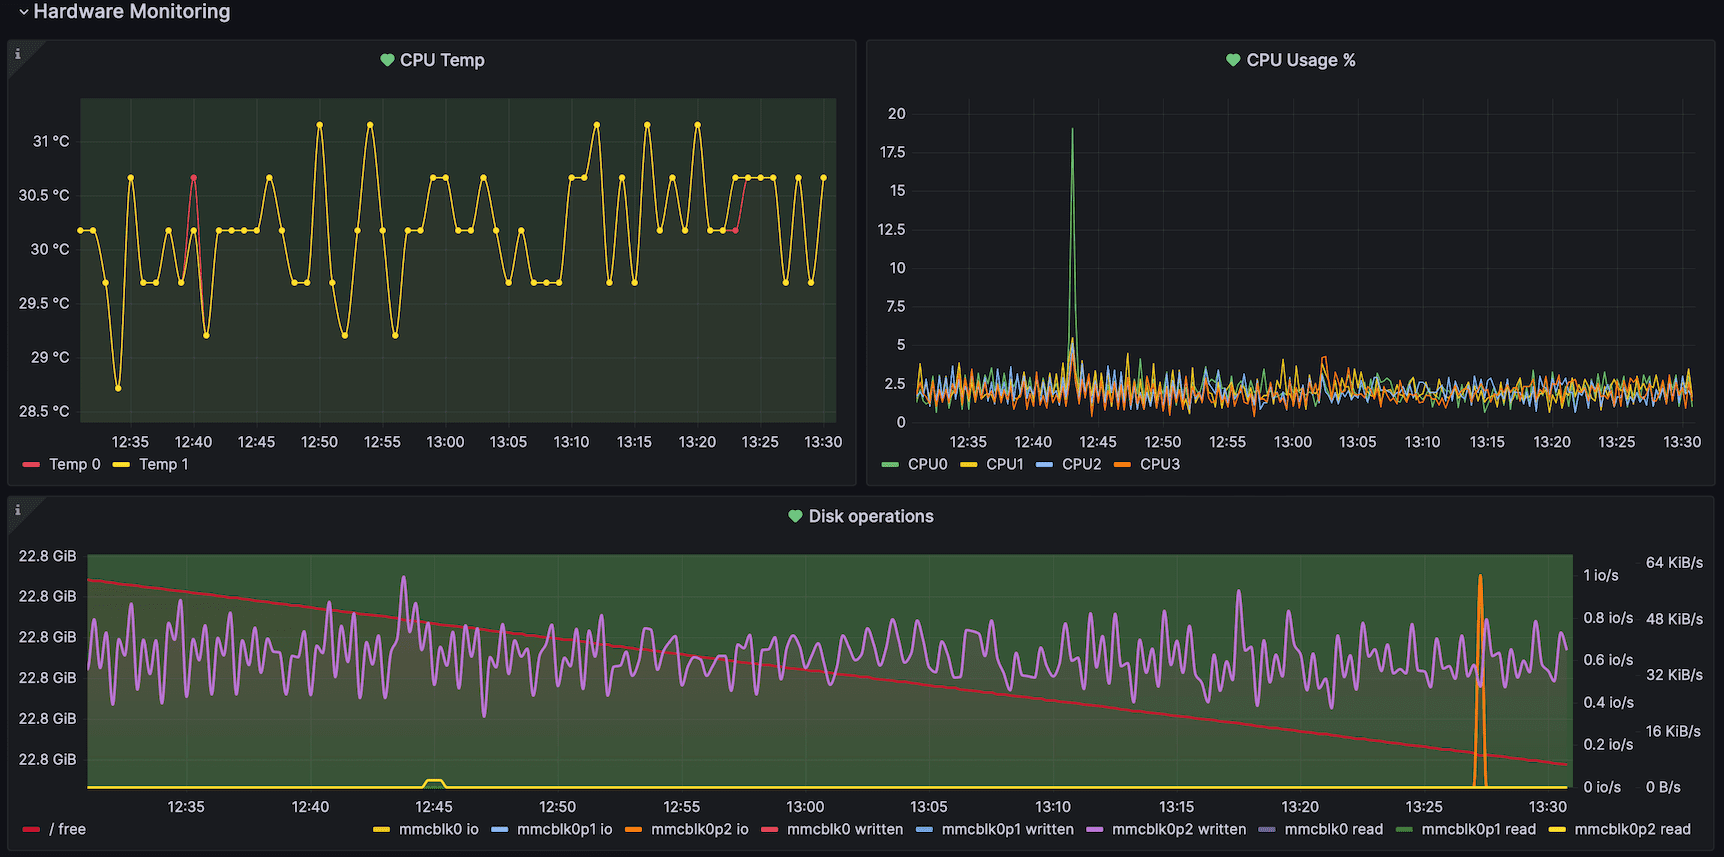Collapse the Hardware Monitoring row chevron
This screenshot has width=1724, height=857.
click(x=23, y=12)
